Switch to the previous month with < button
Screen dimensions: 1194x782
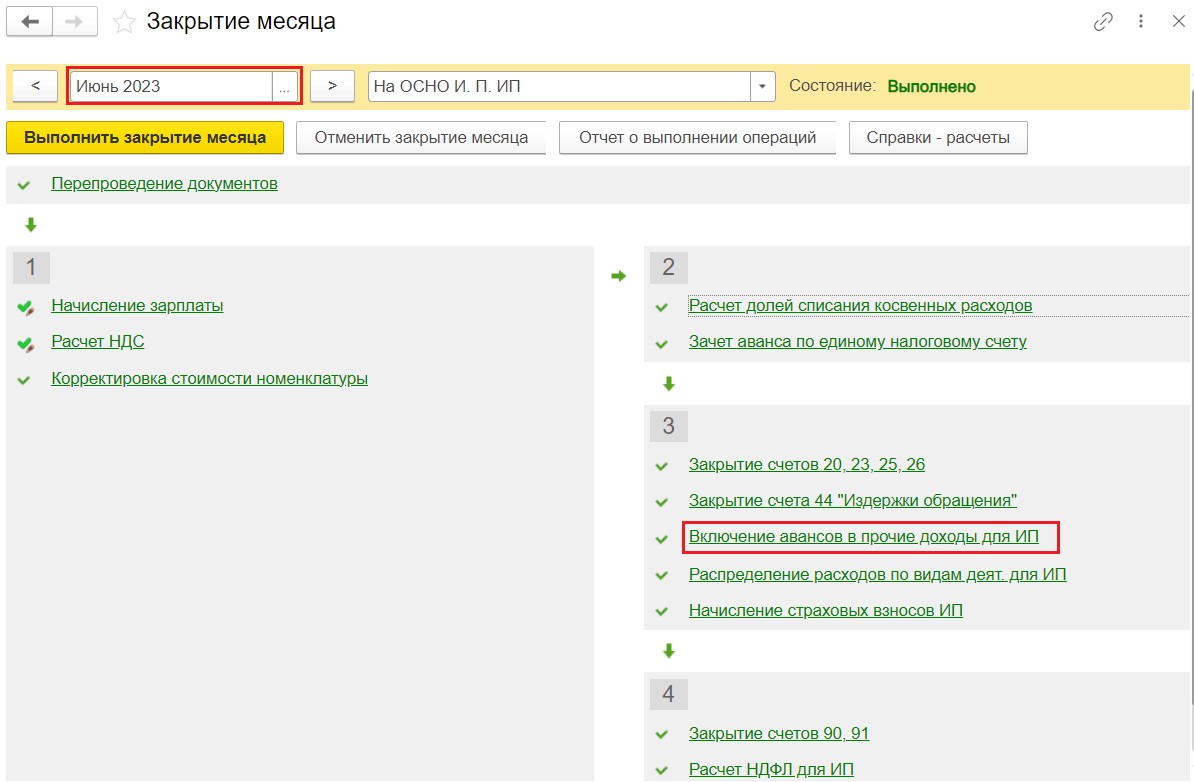[x=35, y=86]
